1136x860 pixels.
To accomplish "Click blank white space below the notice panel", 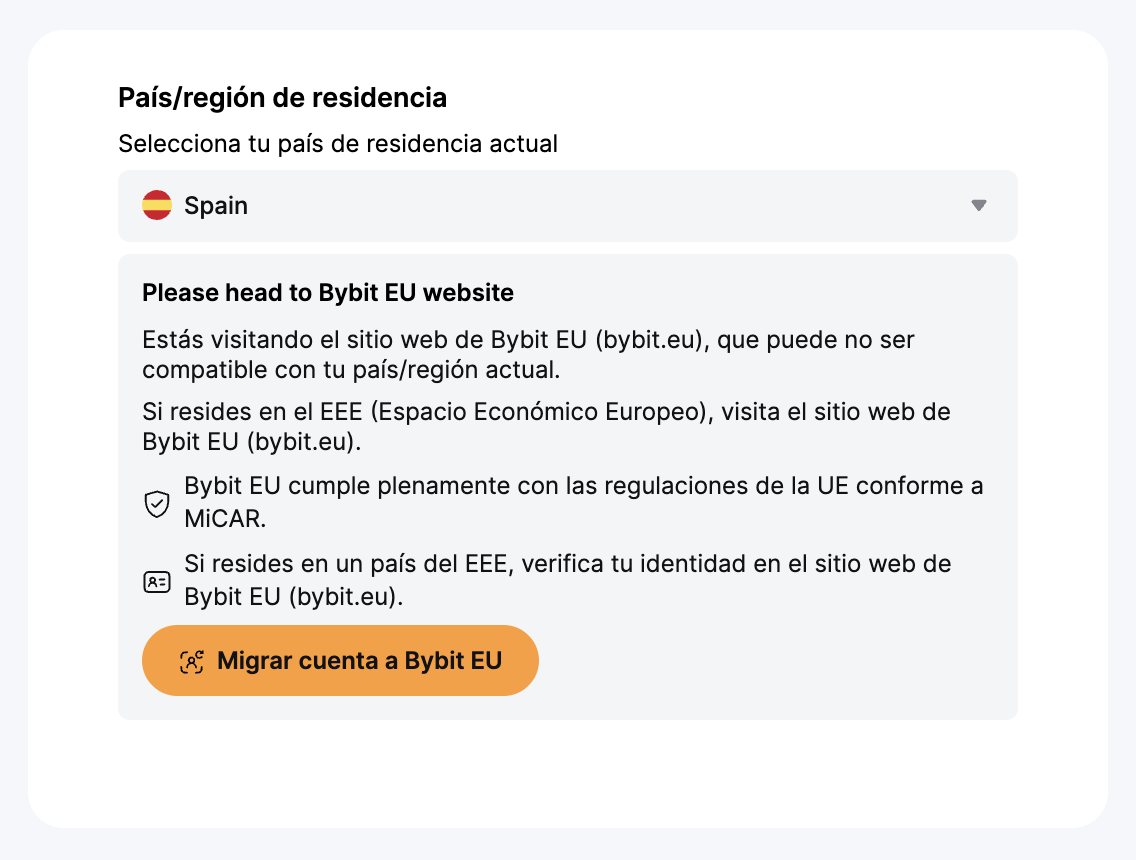I will coord(567,772).
